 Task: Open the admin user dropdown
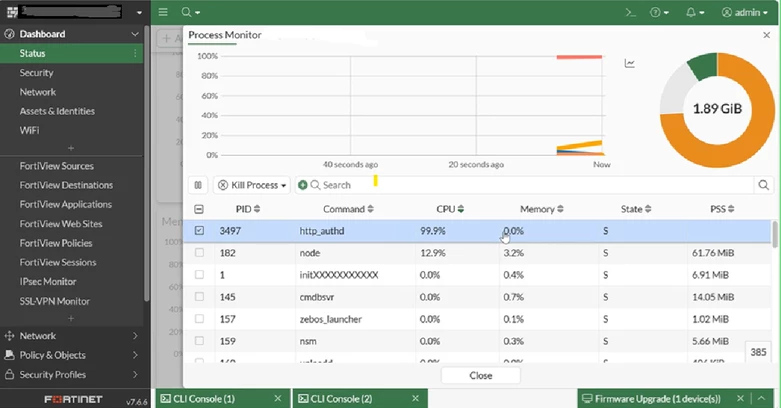[x=745, y=12]
